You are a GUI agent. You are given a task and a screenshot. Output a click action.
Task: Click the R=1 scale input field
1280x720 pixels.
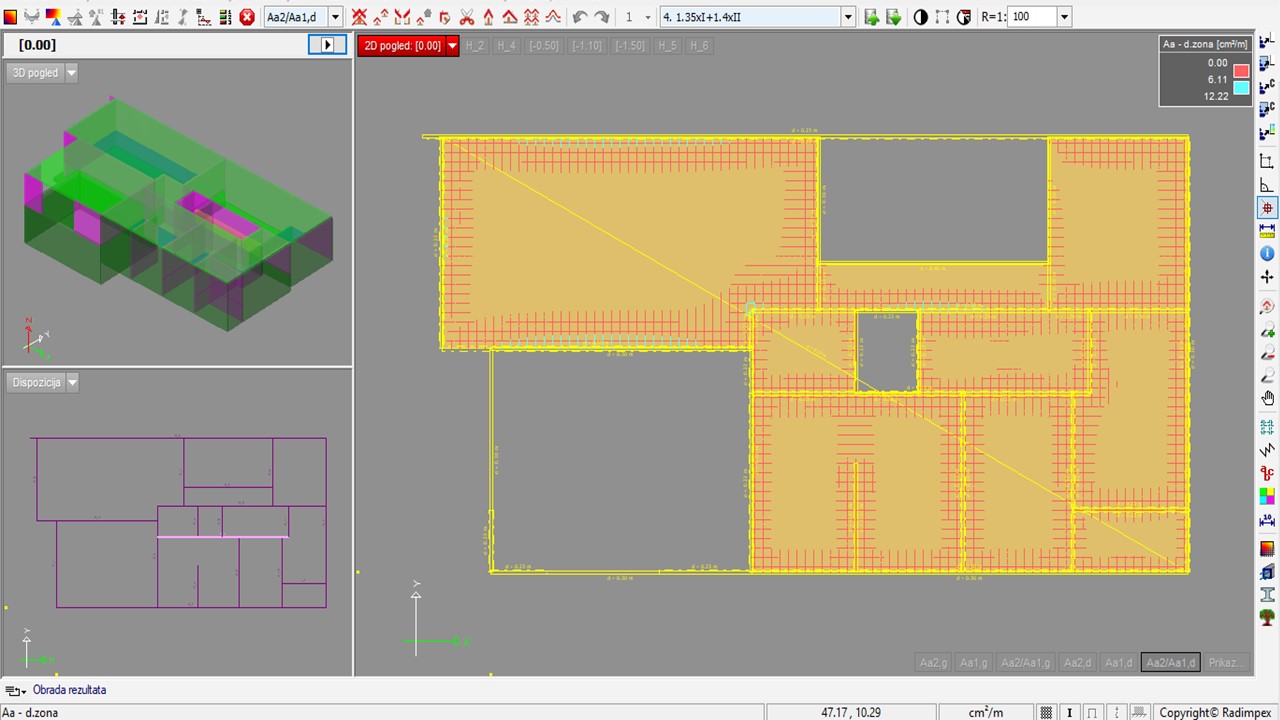pyautogui.click(x=1031, y=17)
